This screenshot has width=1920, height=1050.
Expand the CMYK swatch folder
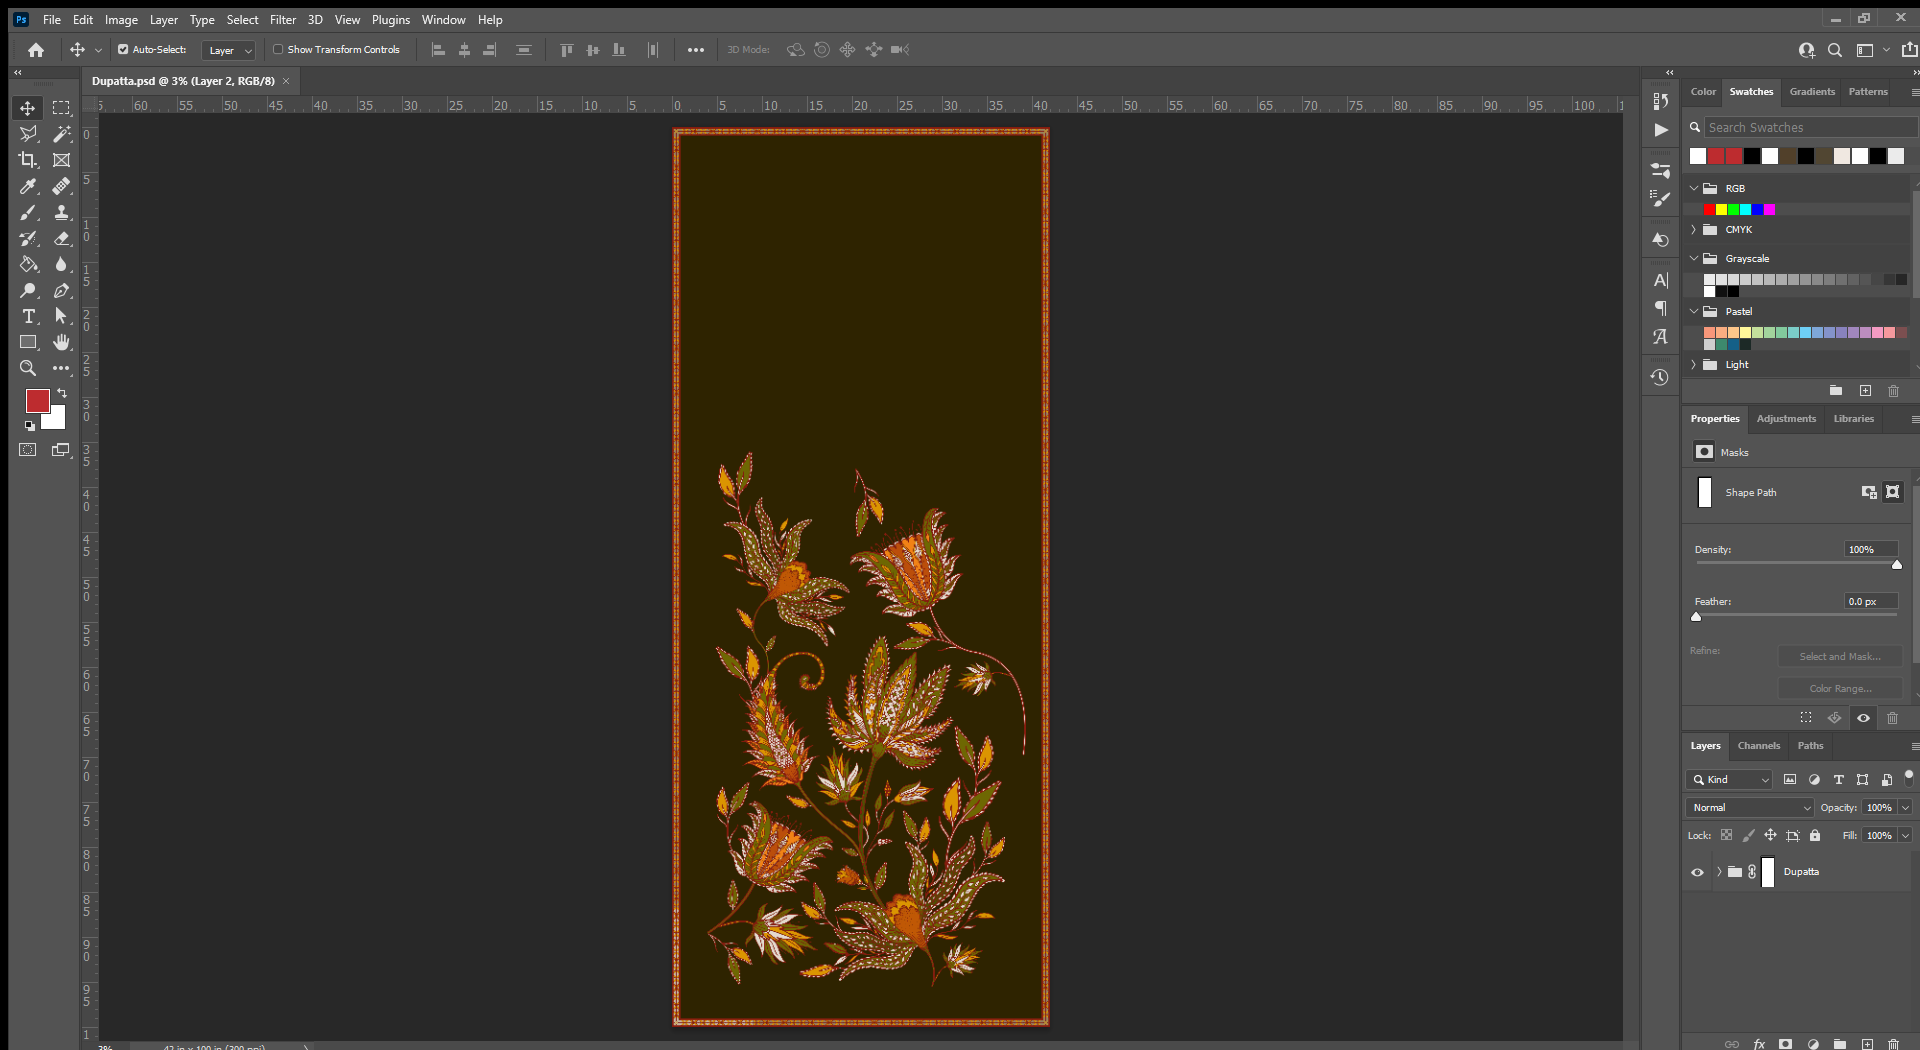click(1693, 230)
